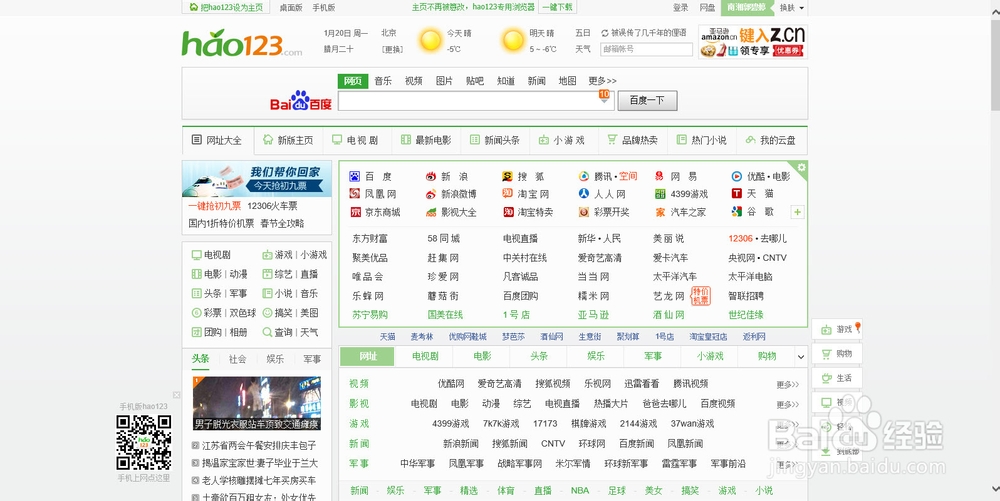Click today's sunny weather icon
Screen dimensions: 1000x501
coord(430,41)
